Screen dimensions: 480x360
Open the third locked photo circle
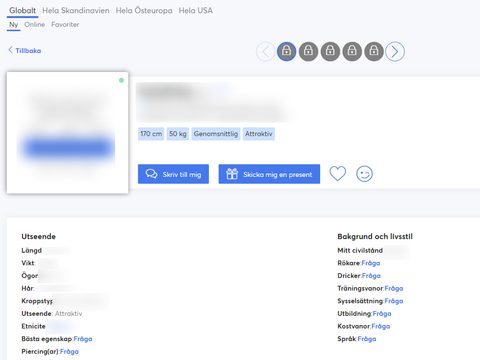tap(330, 51)
